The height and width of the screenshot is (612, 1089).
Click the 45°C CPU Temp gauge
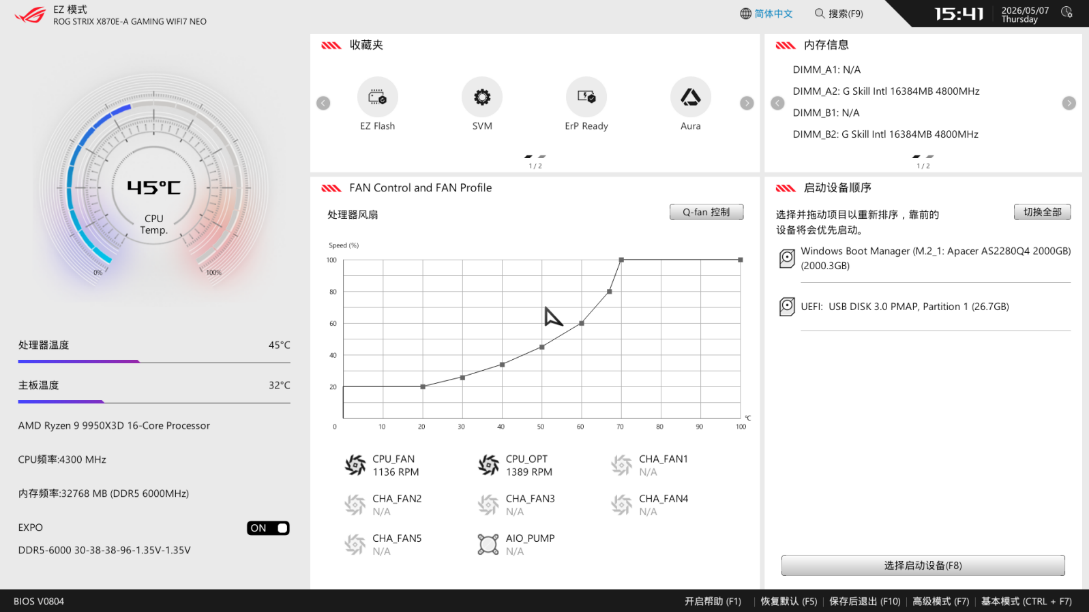tap(153, 188)
